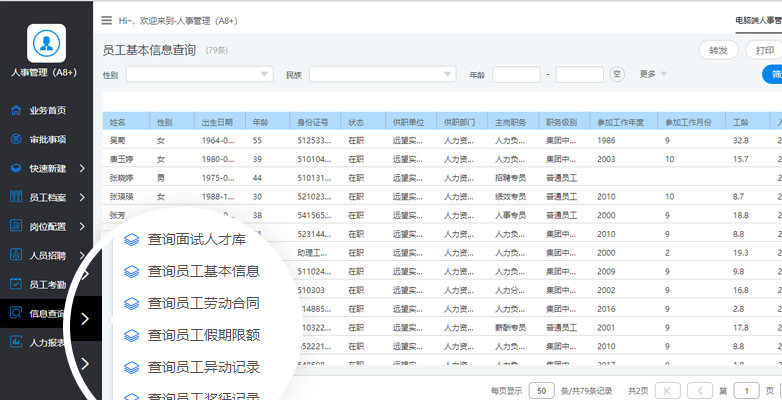Viewport: 782px width, 400px height.
Task: Click the 空 clear button next to age range
Action: tap(617, 74)
